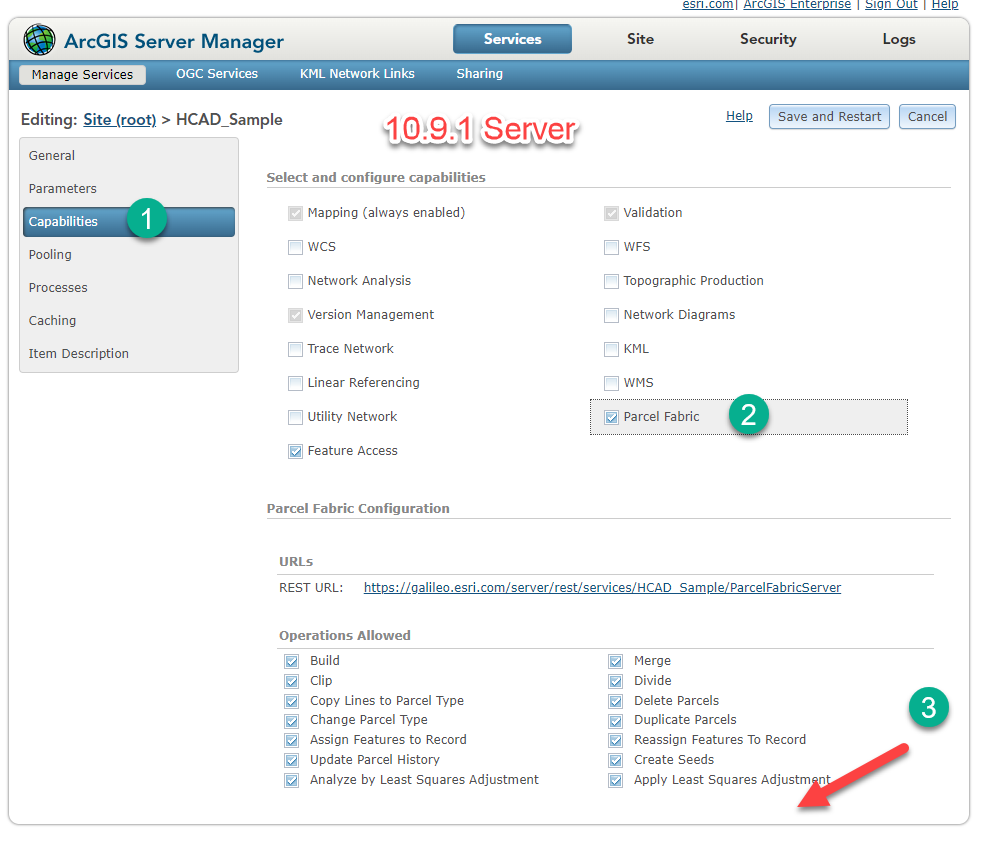Uncheck the Build operation

[x=292, y=661]
